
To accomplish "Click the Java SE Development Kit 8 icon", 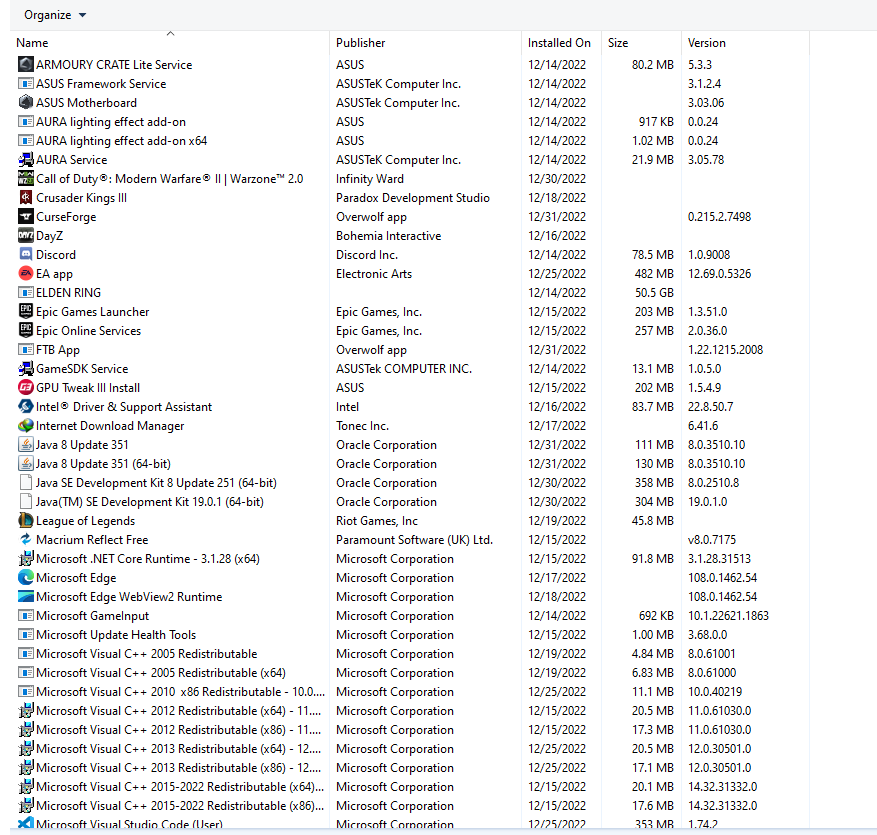I will (26, 483).
